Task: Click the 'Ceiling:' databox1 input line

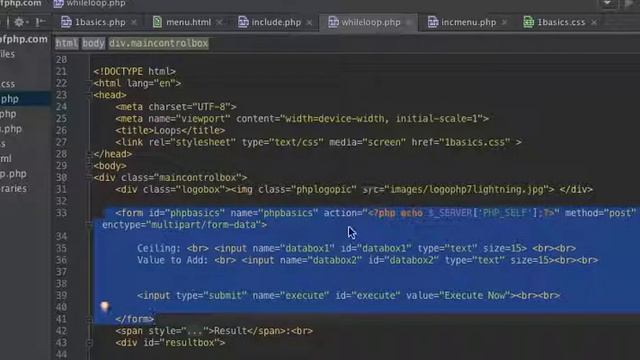Action: click(356, 249)
